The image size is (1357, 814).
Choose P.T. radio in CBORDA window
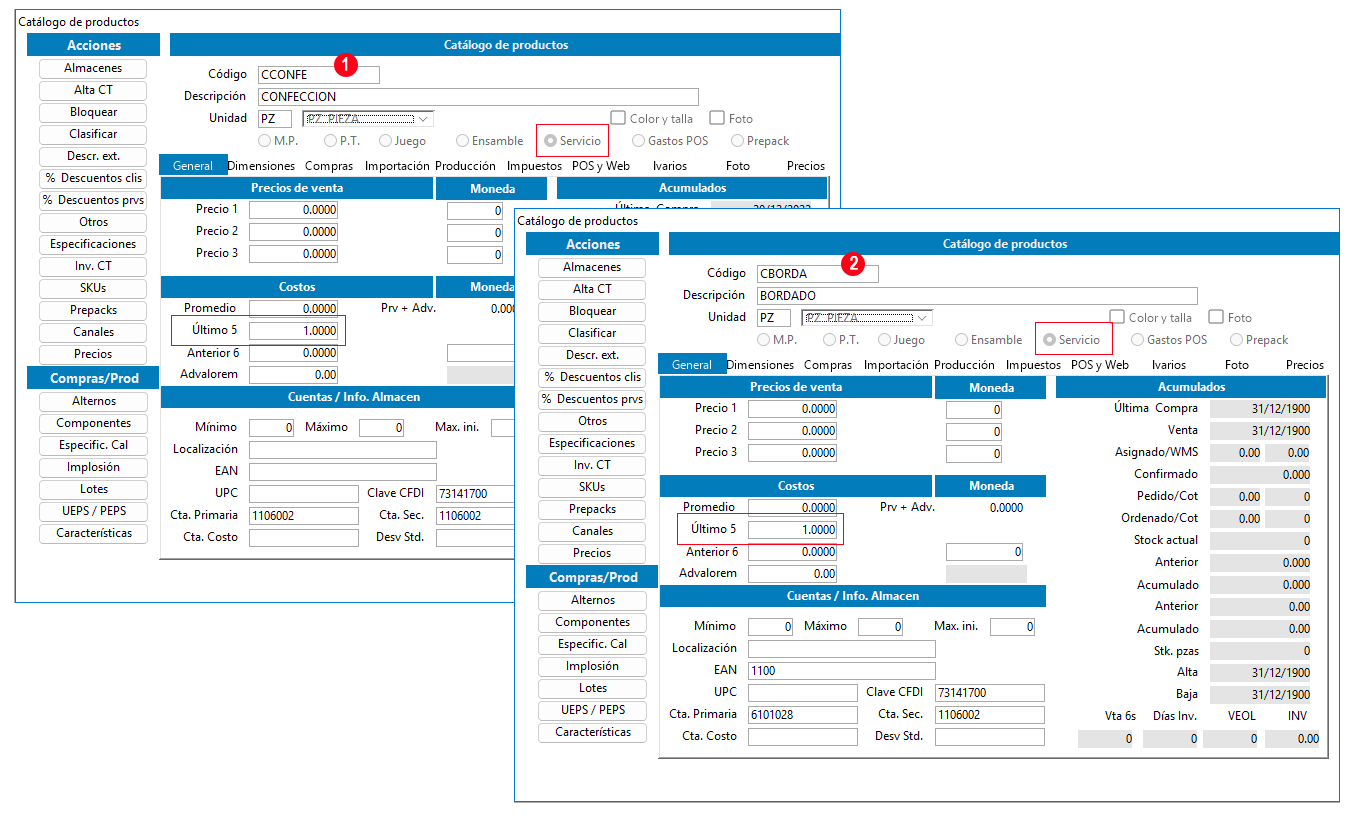pyautogui.click(x=829, y=340)
